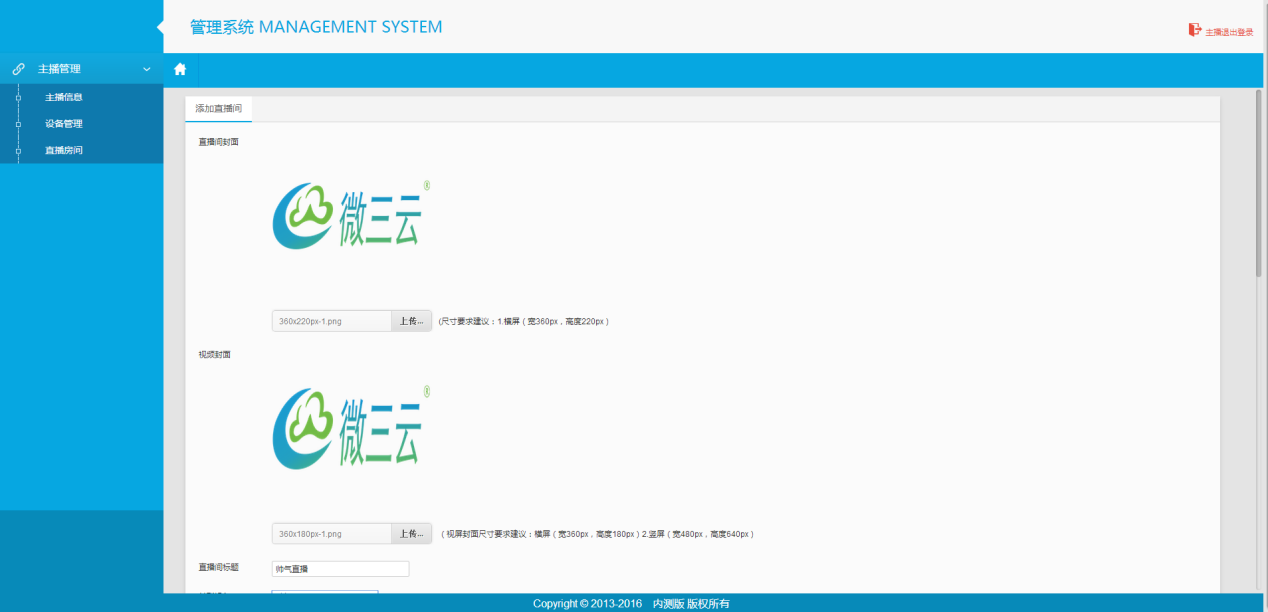Click the white sidebar collapse arrow

coord(159,27)
